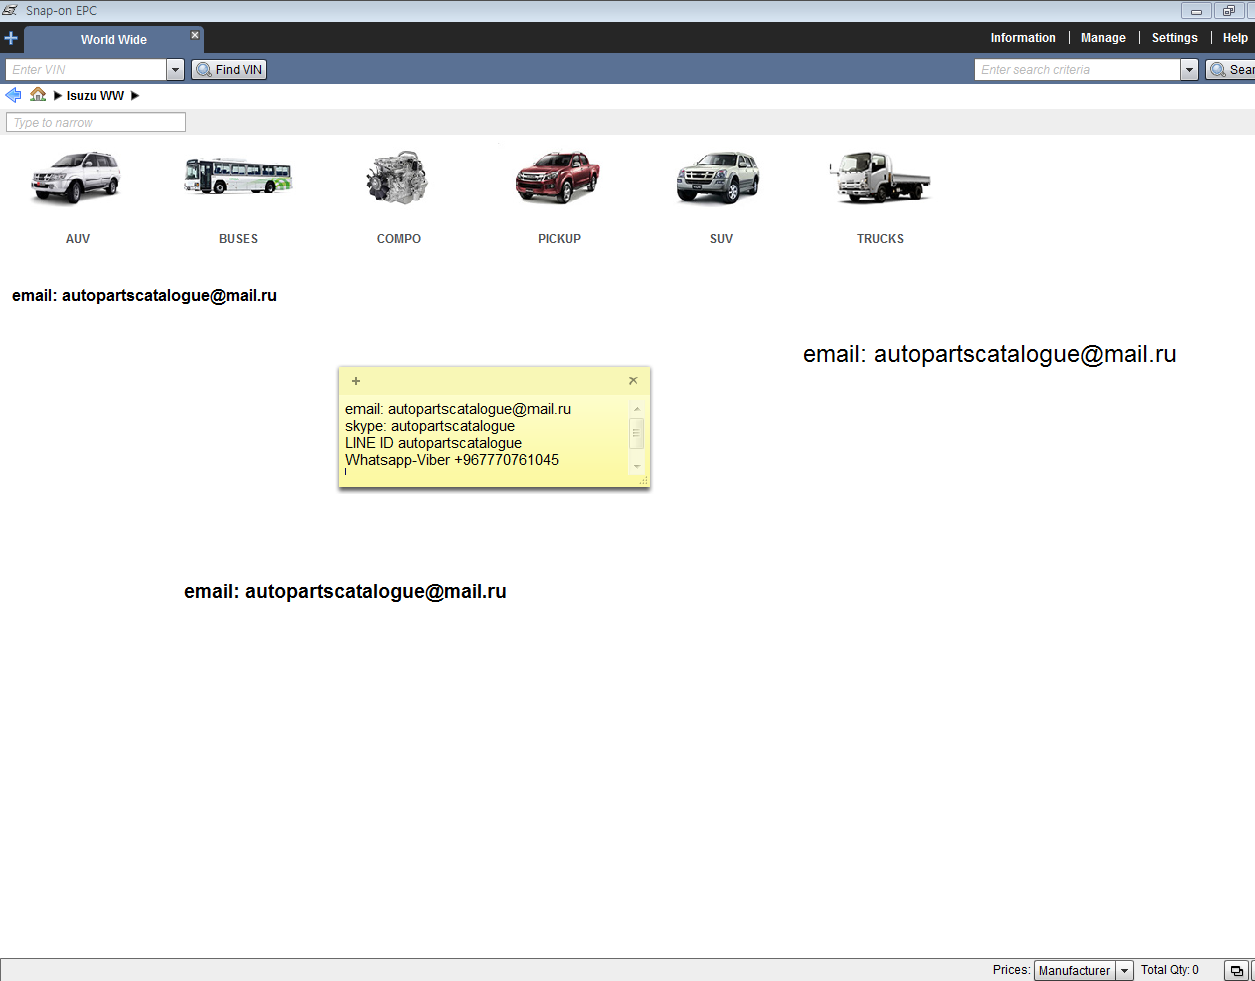
Task: Click sticky note scroll up arrow
Action: pyautogui.click(x=637, y=408)
